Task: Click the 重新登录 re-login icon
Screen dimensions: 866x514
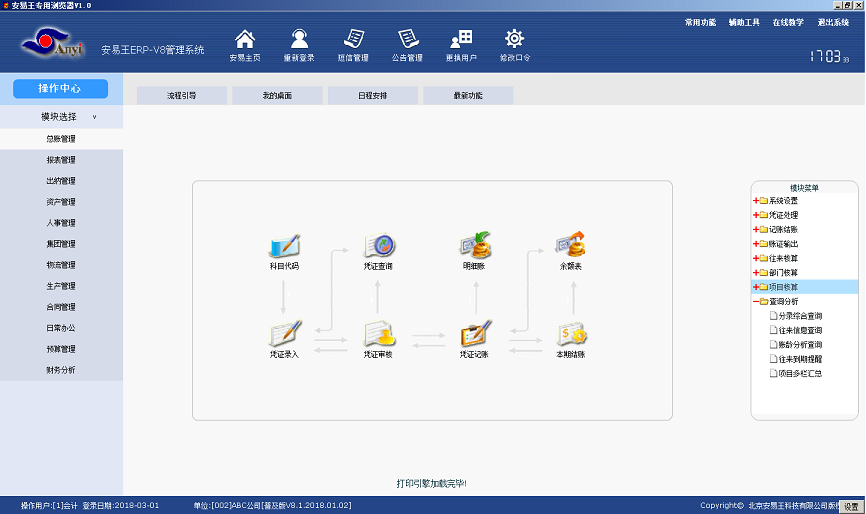Action: point(299,40)
